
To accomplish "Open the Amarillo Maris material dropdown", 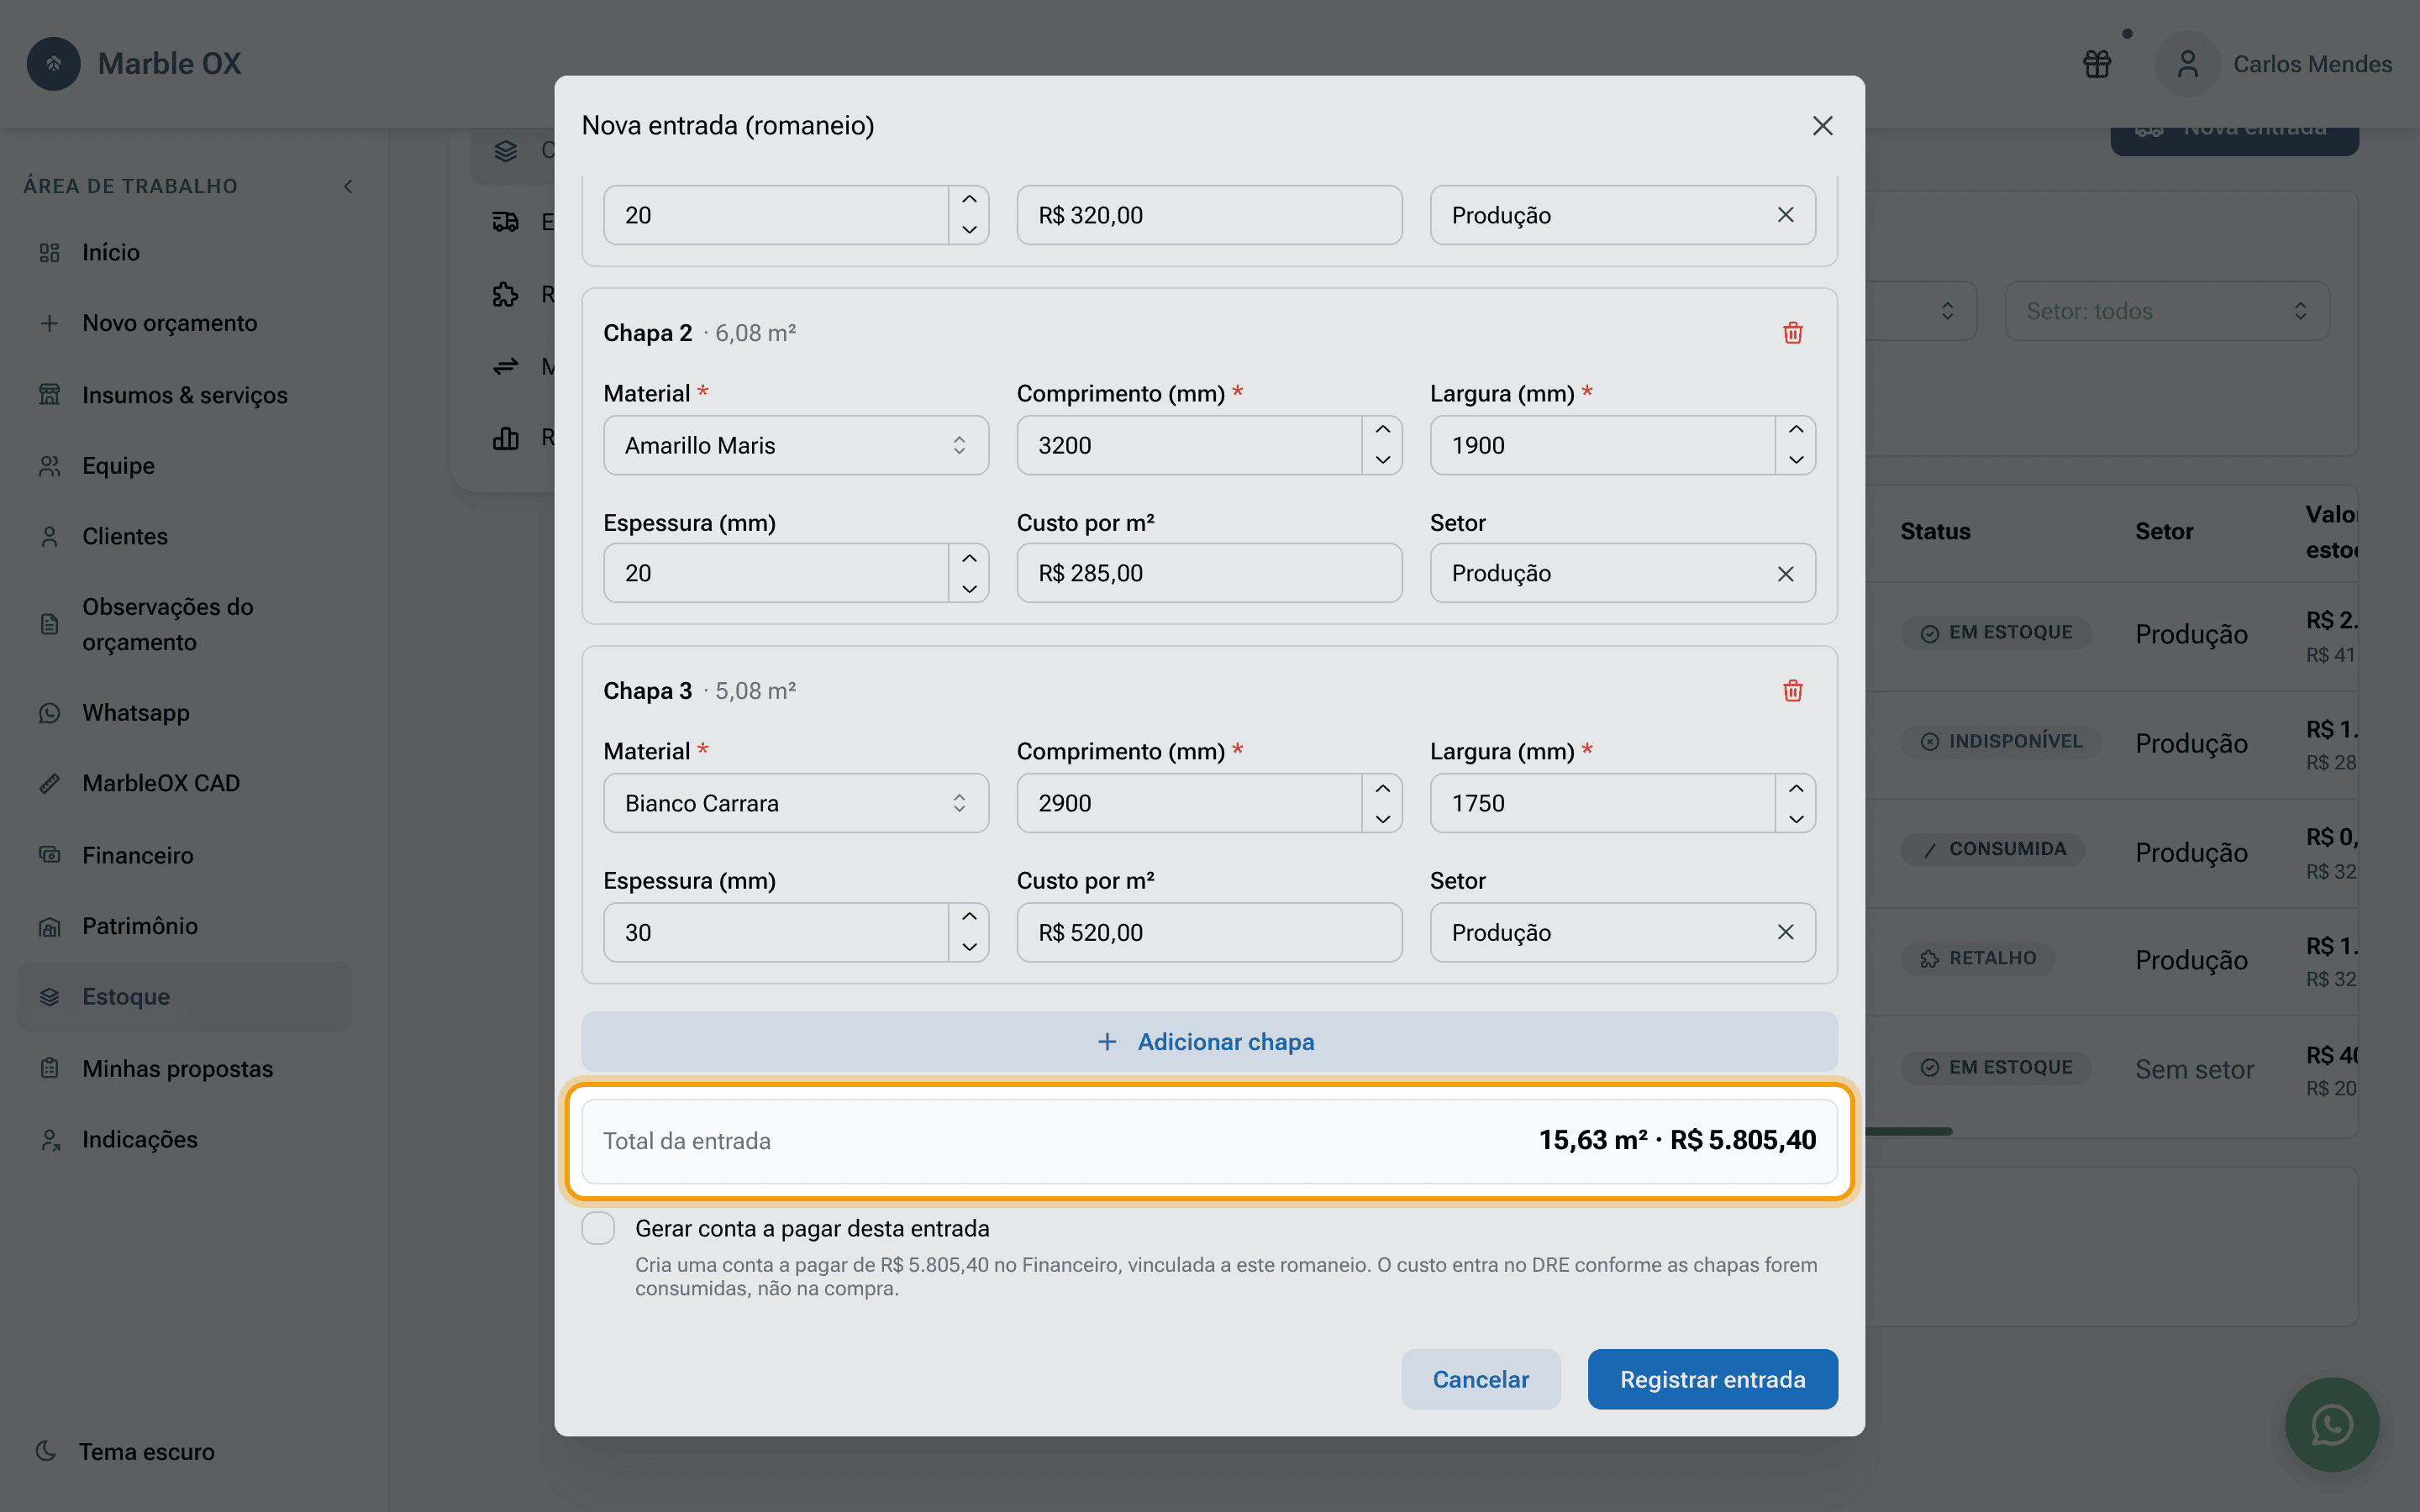I will click(x=796, y=445).
